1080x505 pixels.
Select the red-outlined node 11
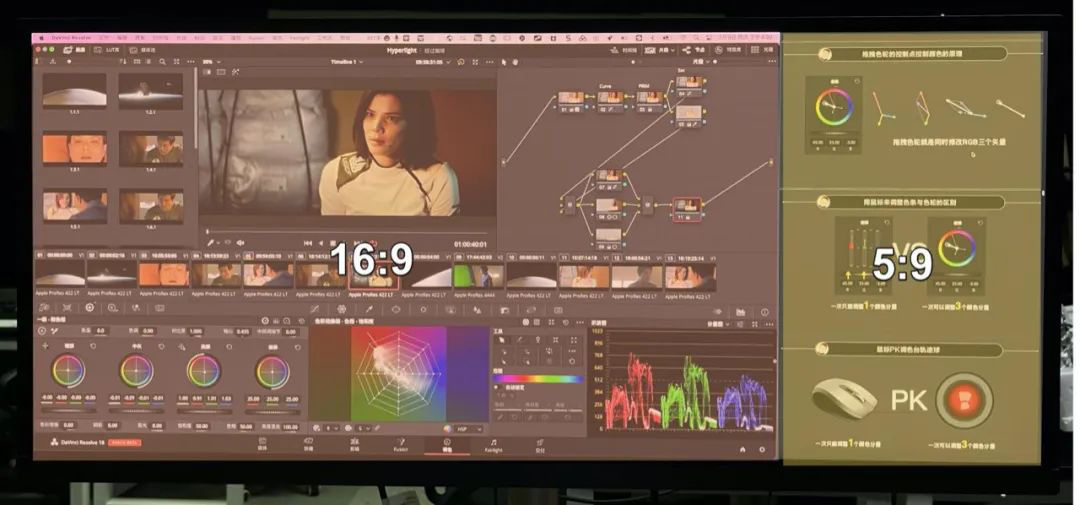click(x=687, y=209)
